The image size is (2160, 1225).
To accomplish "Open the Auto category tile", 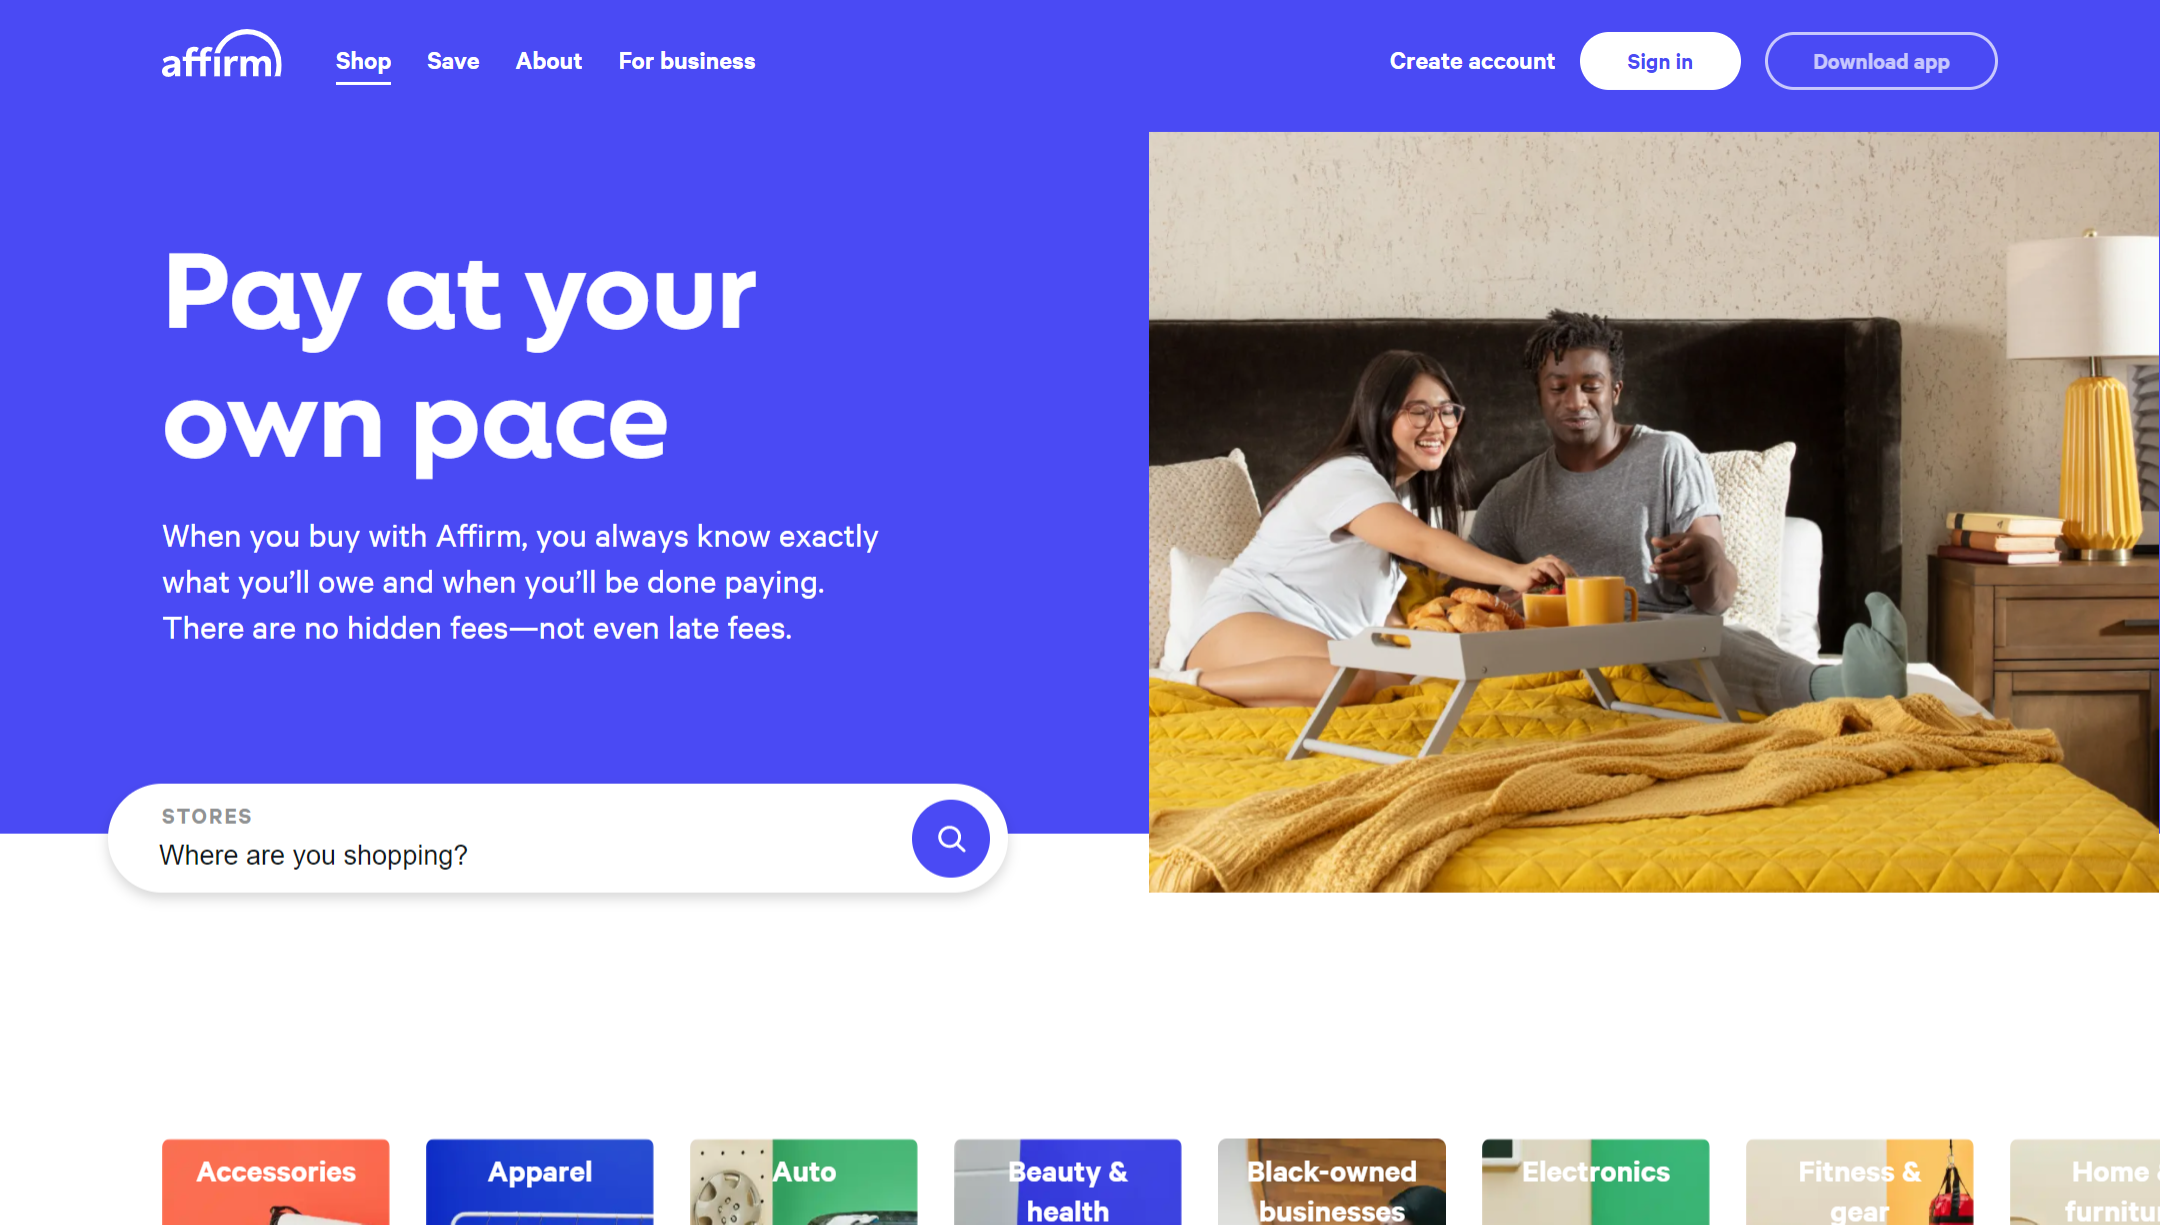I will 804,1182.
